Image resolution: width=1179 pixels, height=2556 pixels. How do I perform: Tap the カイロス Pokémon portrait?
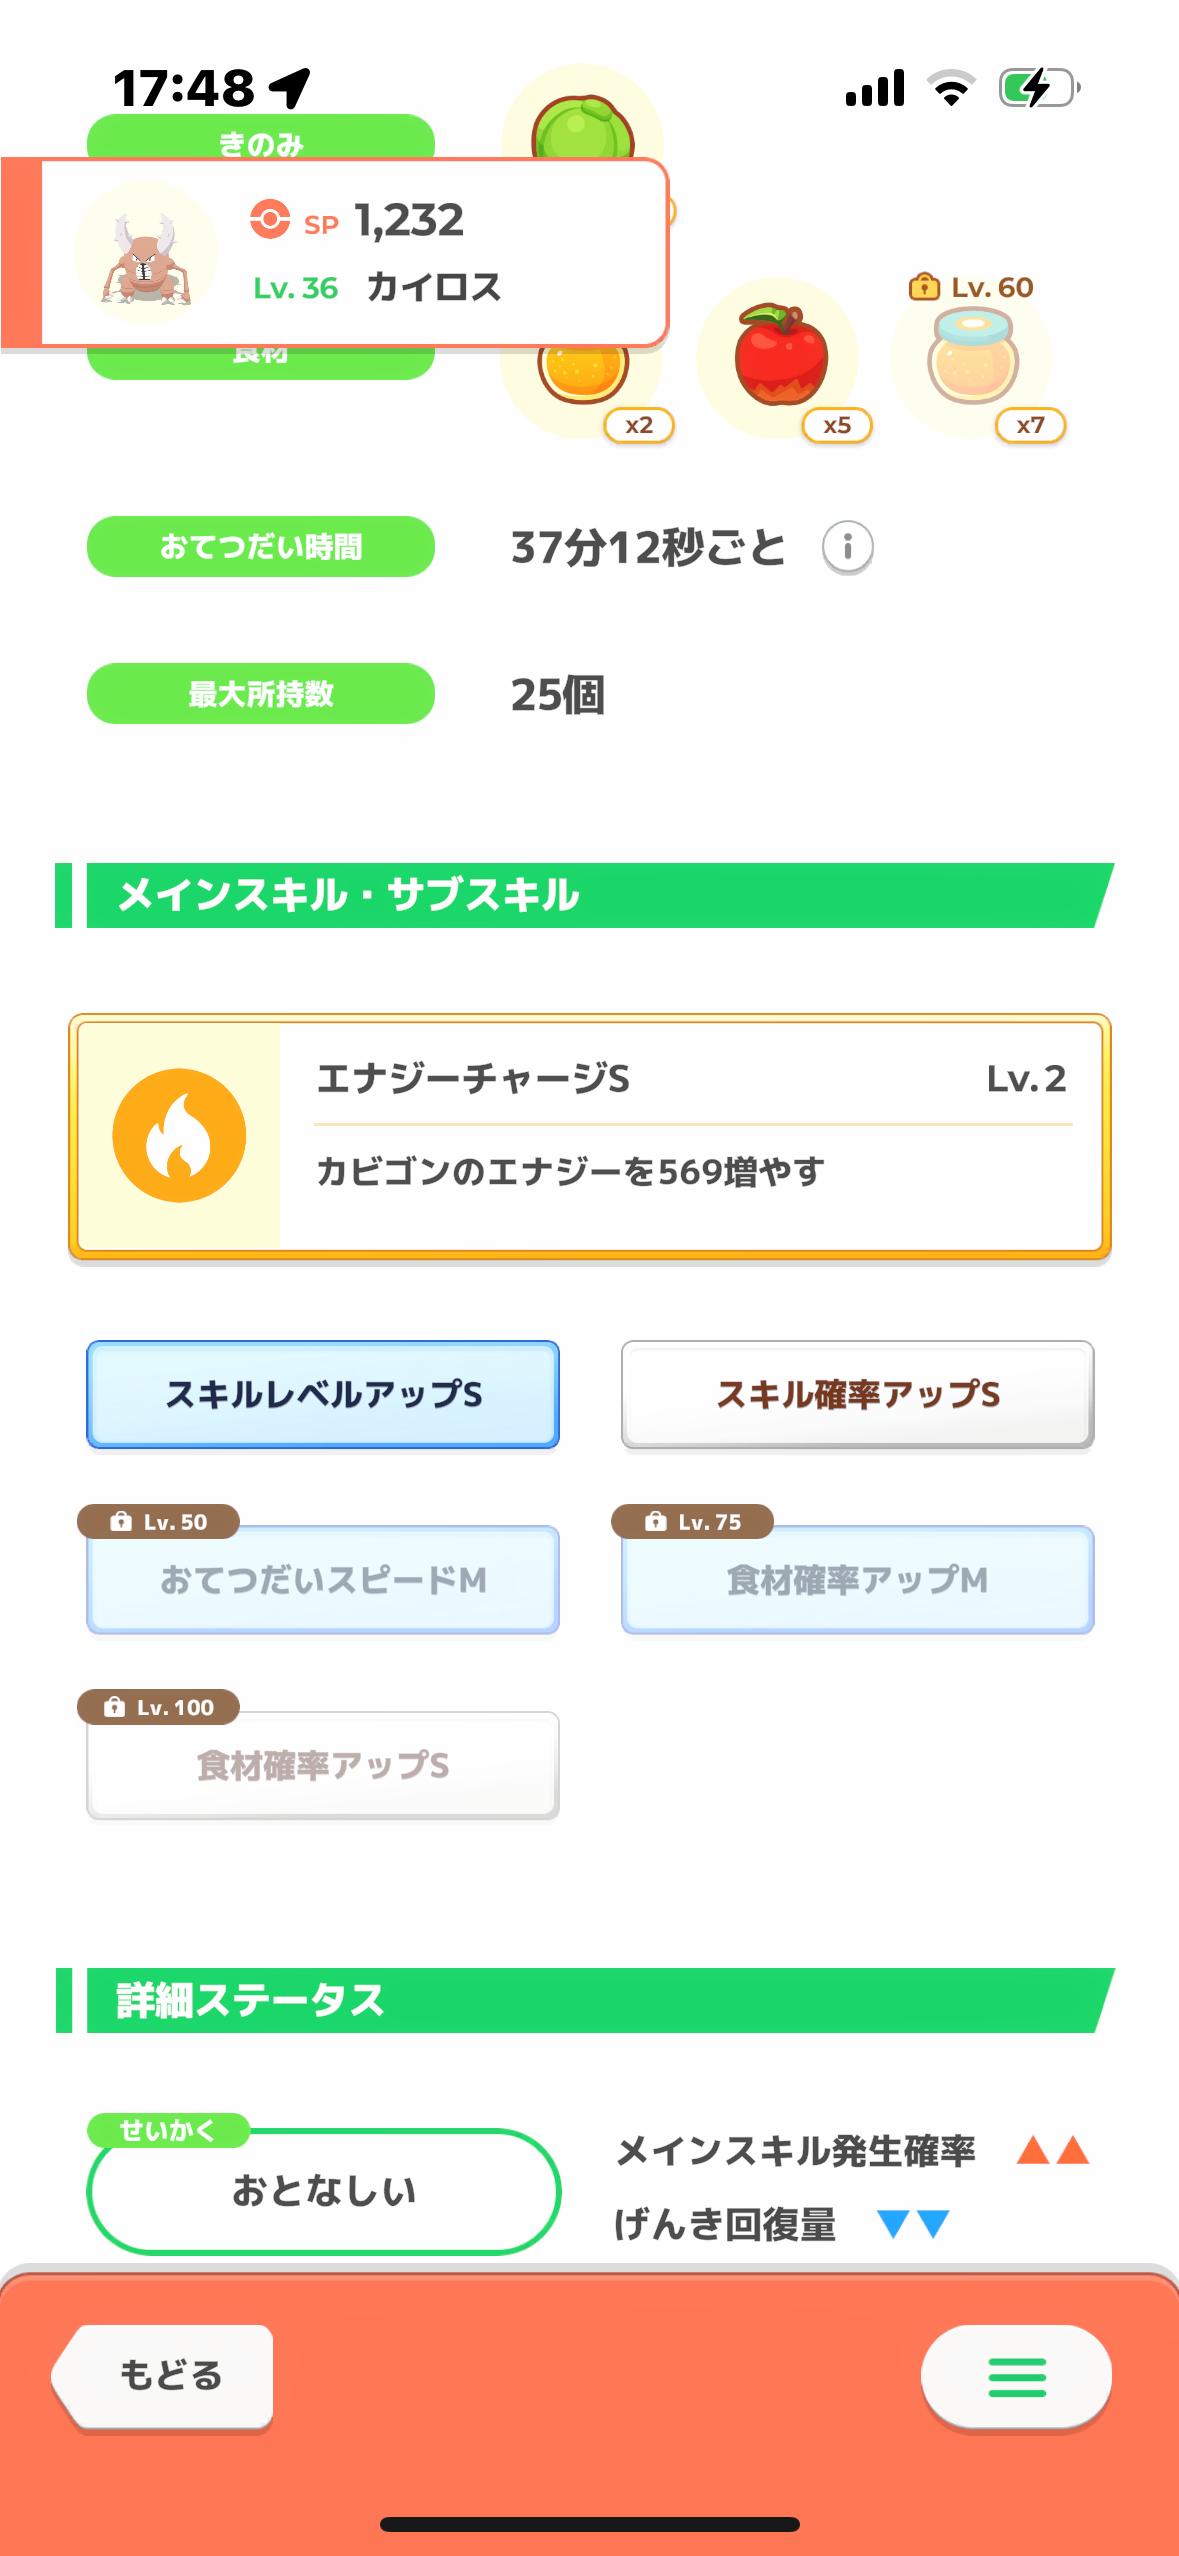point(146,253)
